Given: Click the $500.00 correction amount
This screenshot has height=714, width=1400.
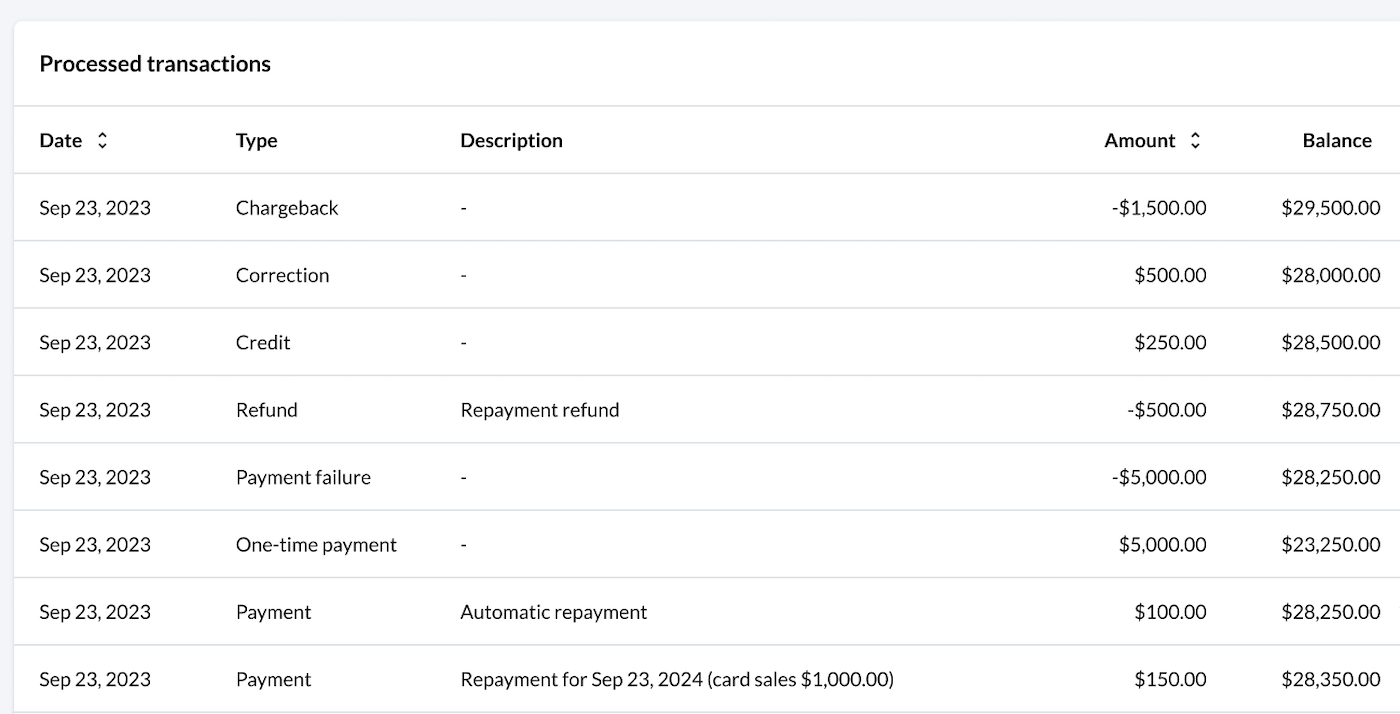Looking at the screenshot, I should tap(1170, 275).
